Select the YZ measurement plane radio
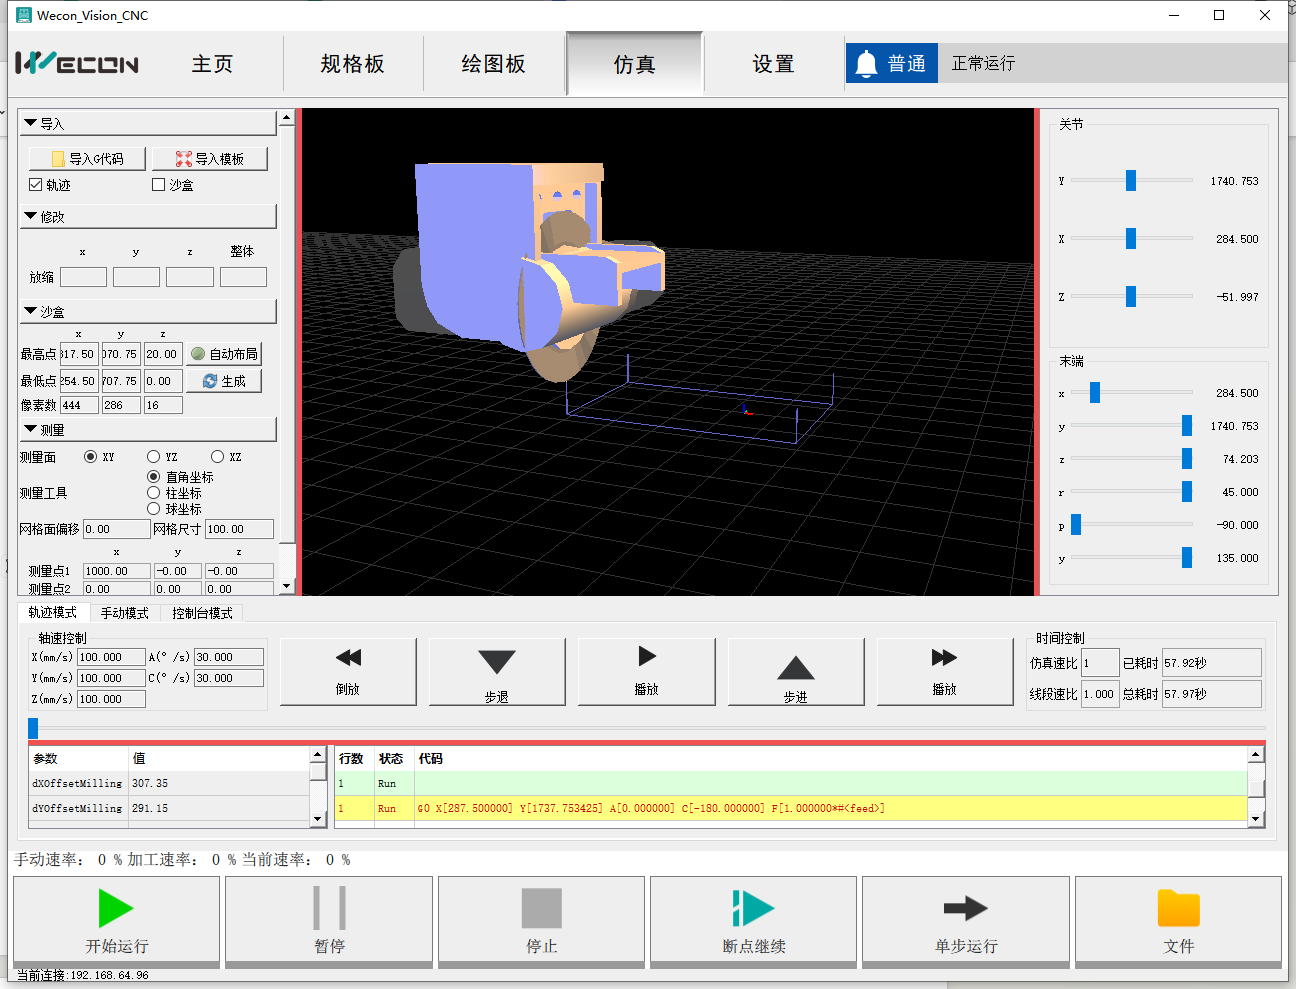The image size is (1296, 989). tap(154, 457)
